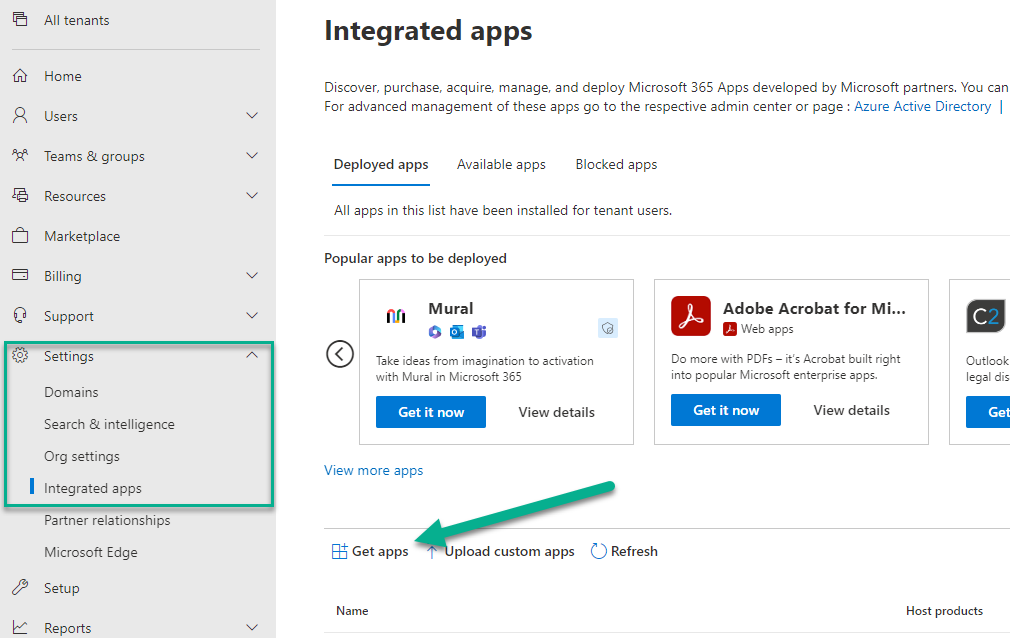
Task: Click Get it now for Mural
Action: [x=431, y=412]
